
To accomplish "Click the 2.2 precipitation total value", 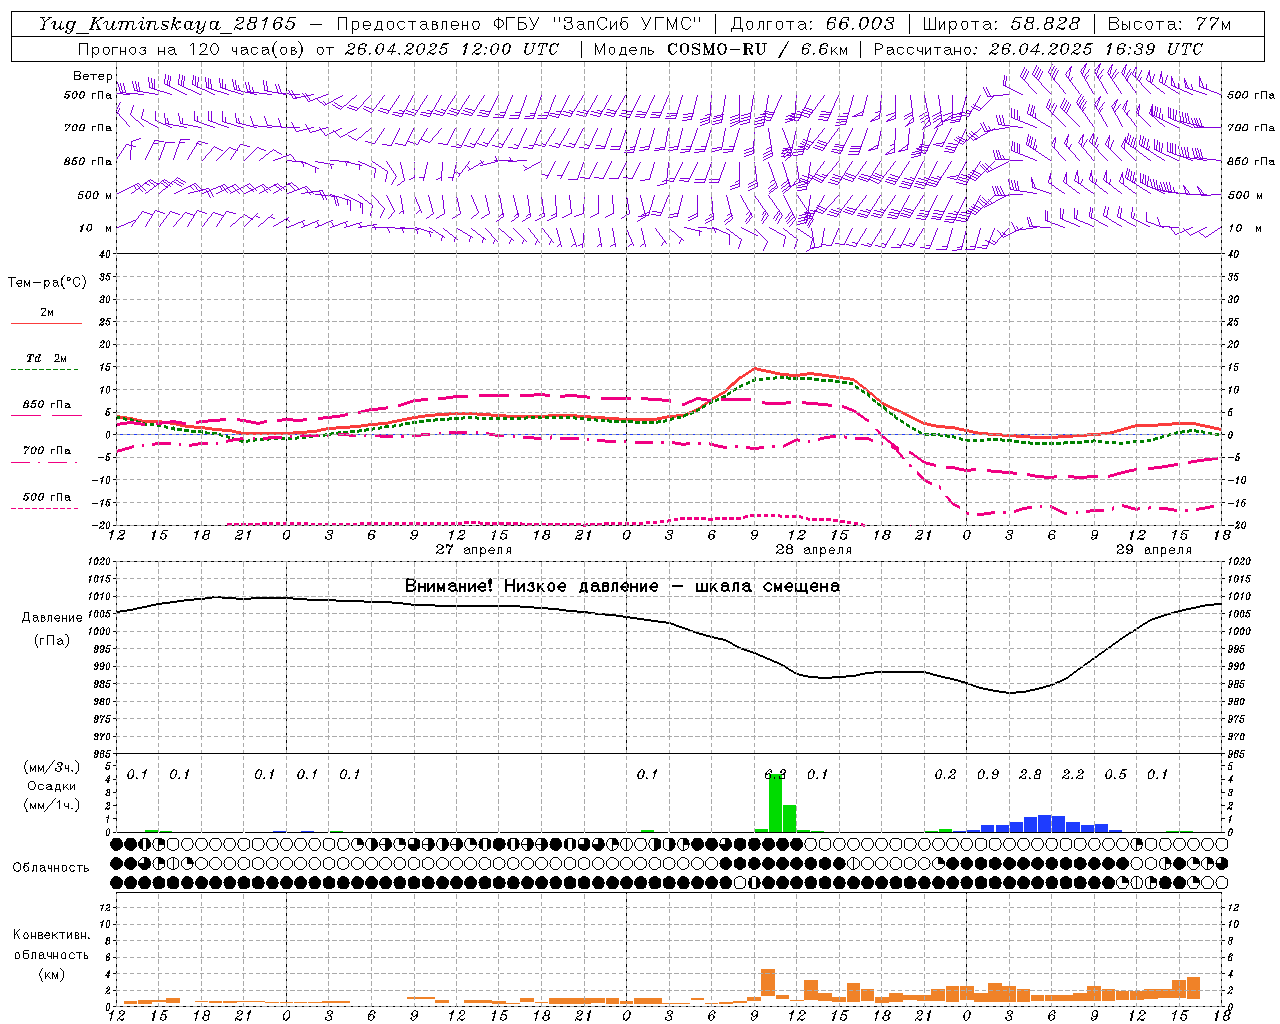I will click(1072, 775).
